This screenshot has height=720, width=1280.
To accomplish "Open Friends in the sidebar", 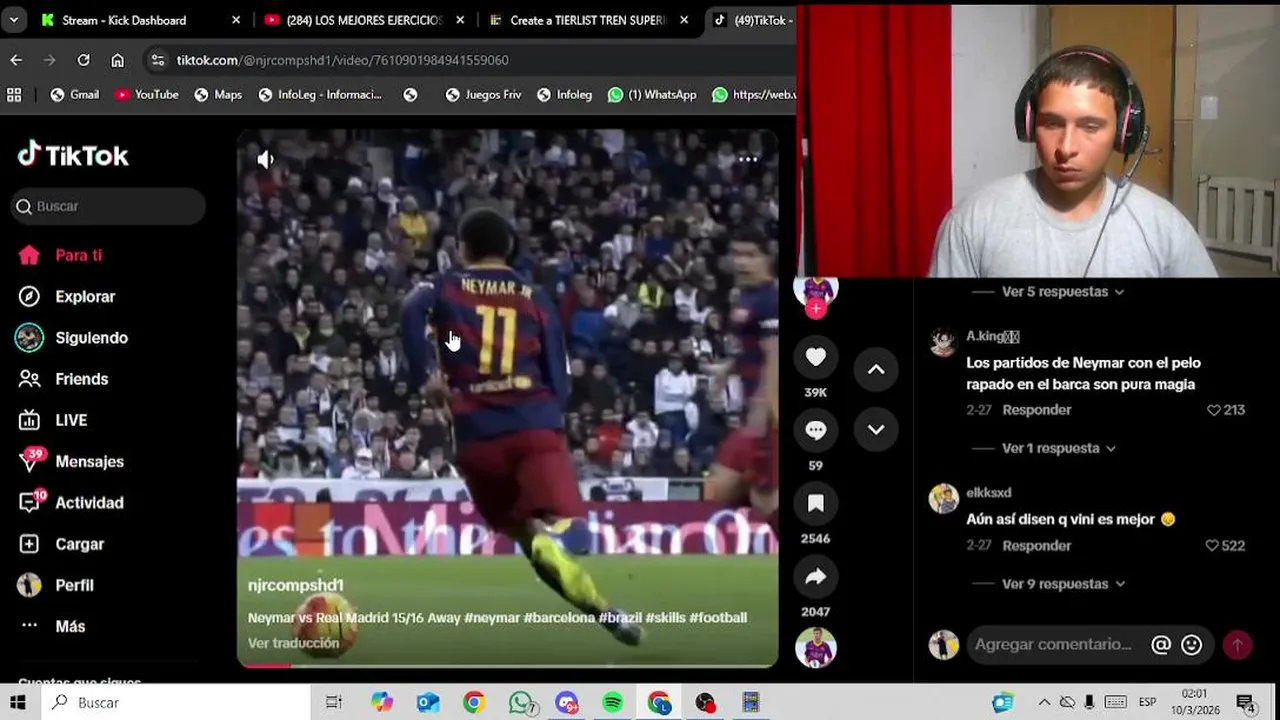I will tap(81, 379).
